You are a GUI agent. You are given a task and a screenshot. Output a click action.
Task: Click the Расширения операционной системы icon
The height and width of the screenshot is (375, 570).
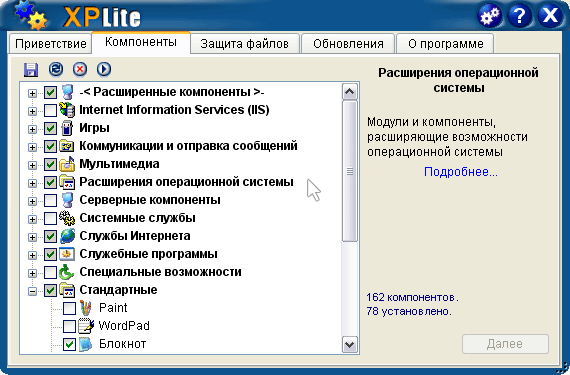point(67,182)
